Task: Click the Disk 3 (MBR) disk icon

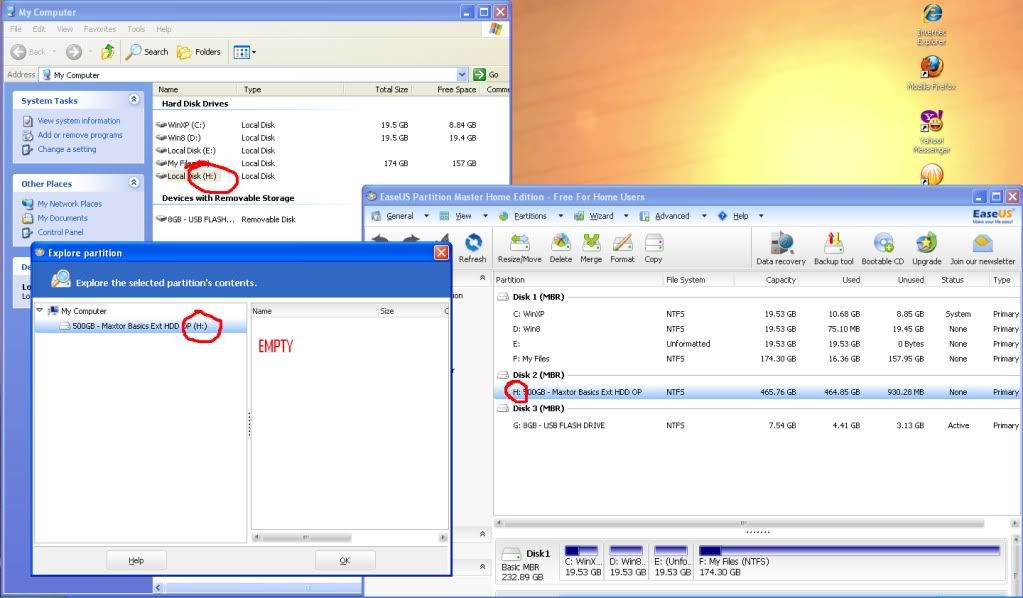Action: [x=503, y=408]
